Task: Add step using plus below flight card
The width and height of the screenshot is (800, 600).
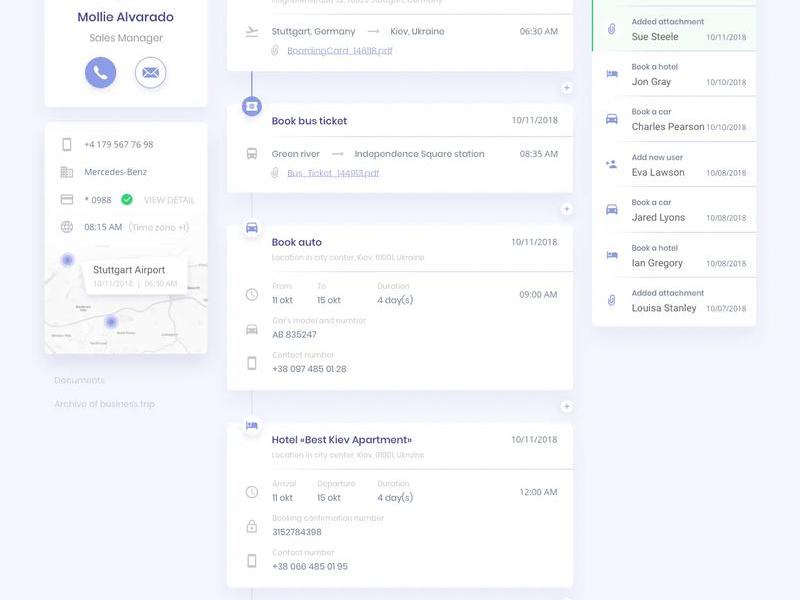Action: pos(566,88)
